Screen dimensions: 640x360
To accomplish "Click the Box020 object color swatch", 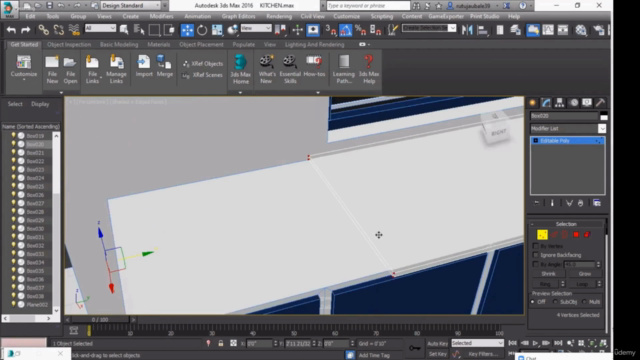I will 604,116.
